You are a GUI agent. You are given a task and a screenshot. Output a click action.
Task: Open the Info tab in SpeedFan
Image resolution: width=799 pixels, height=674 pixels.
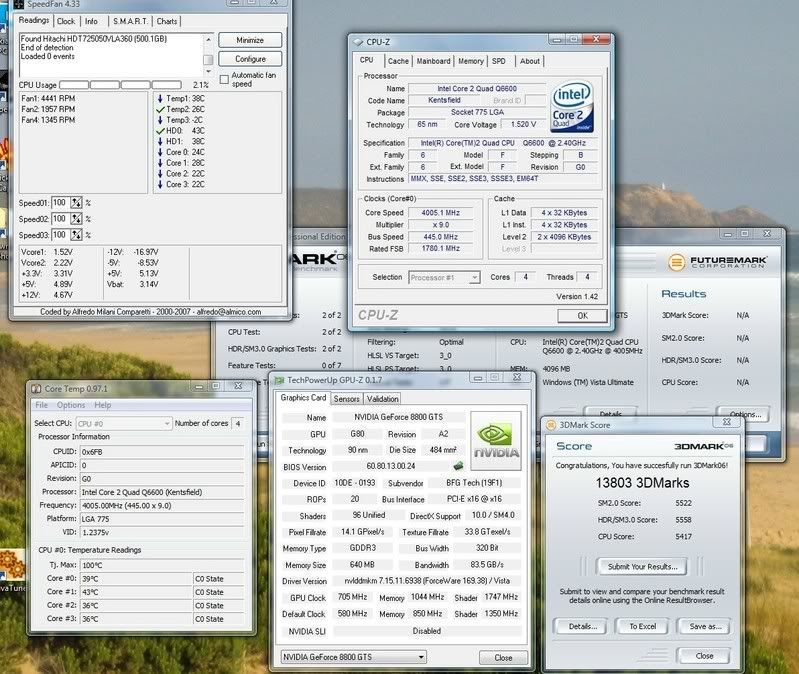coord(91,21)
